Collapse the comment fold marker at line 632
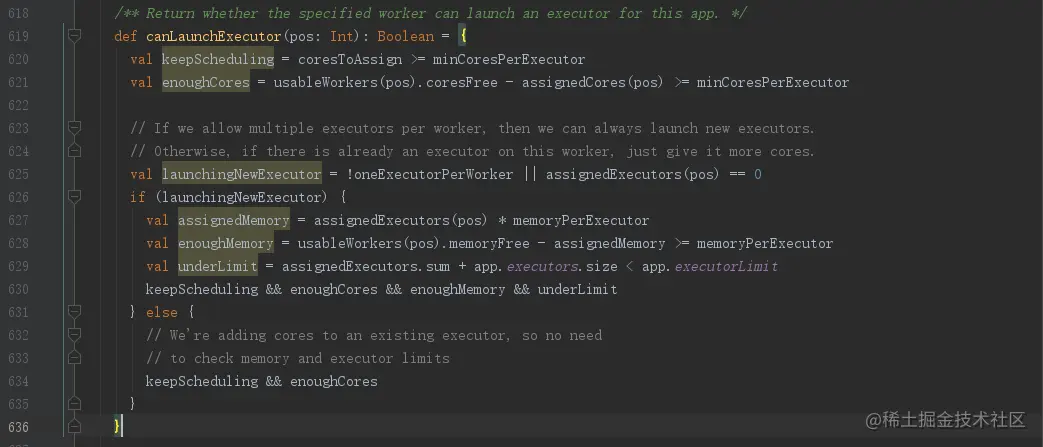The height and width of the screenshot is (447, 1043). pyautogui.click(x=74, y=334)
